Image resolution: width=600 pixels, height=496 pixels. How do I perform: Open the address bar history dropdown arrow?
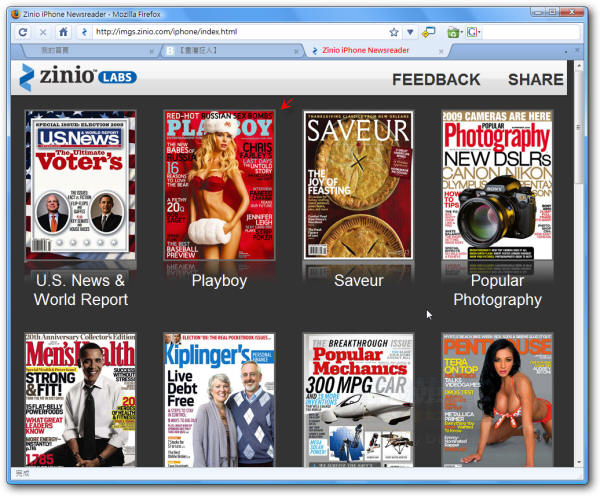pyautogui.click(x=410, y=32)
